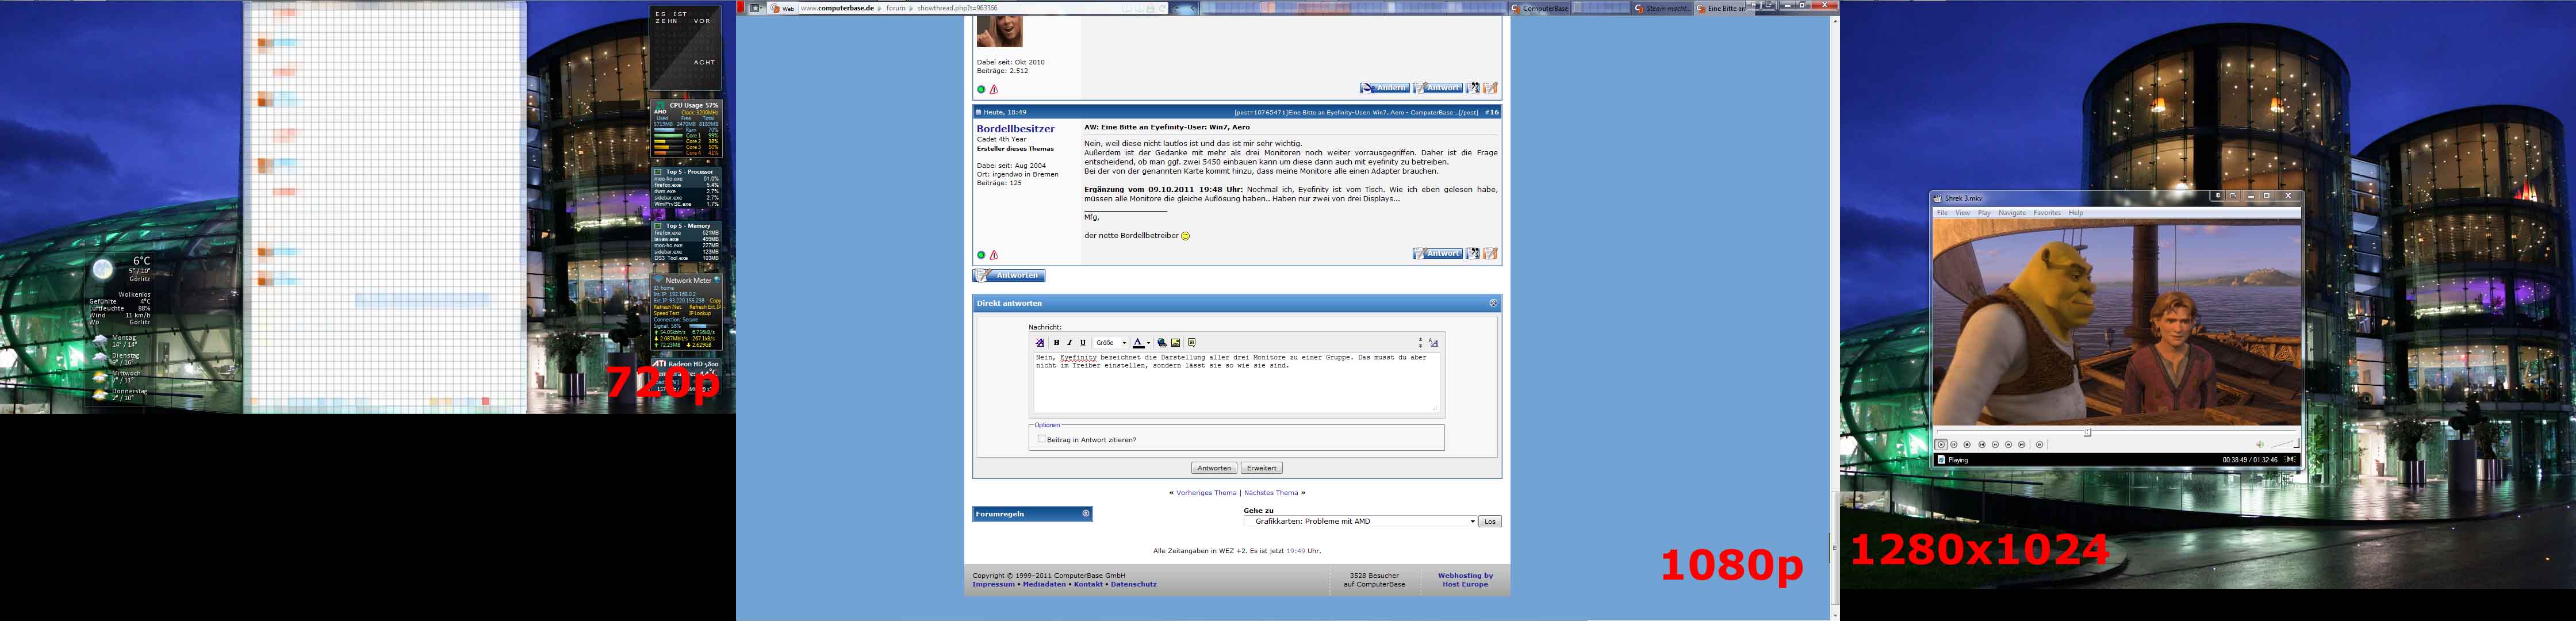Click the mute speaker icon in player
The image size is (2576, 621).
[x=2260, y=445]
